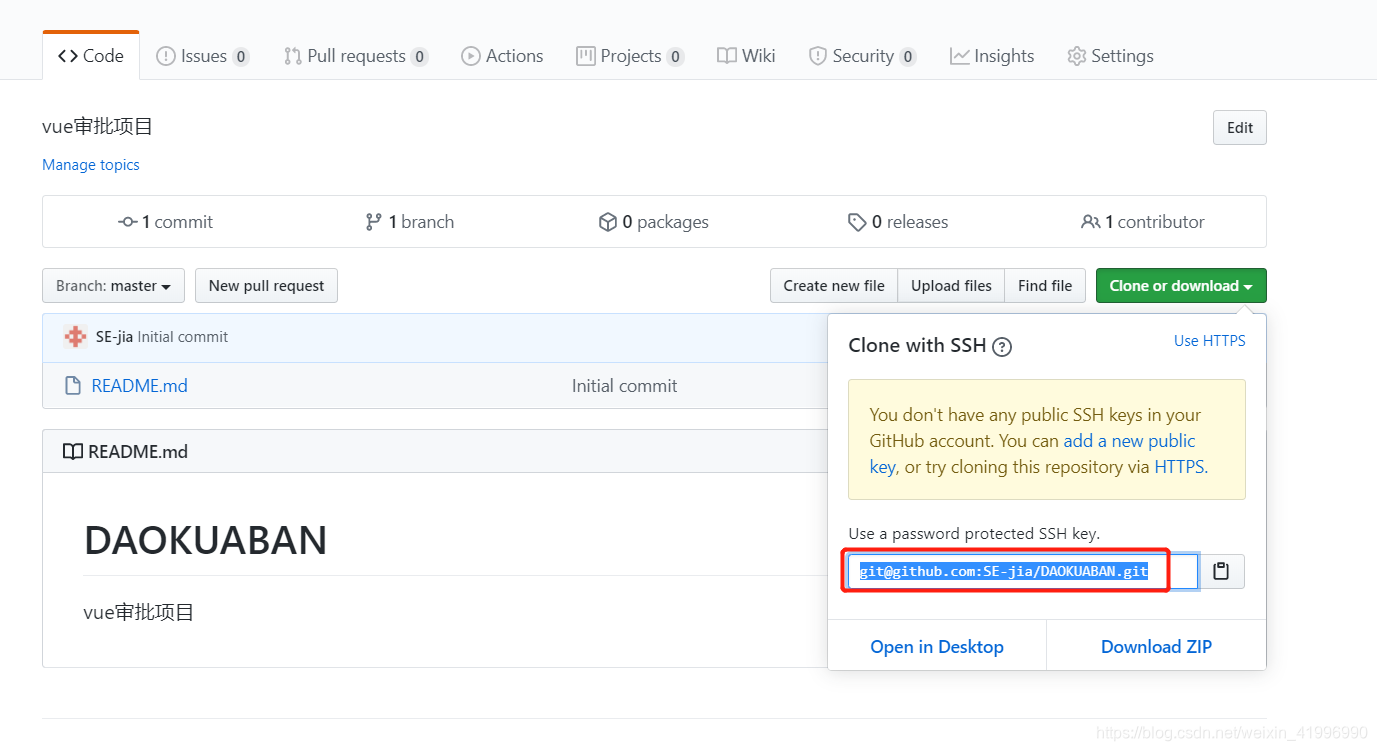The height and width of the screenshot is (751, 1377).
Task: Copy clone URL with clipboard icon
Action: click(x=1221, y=572)
